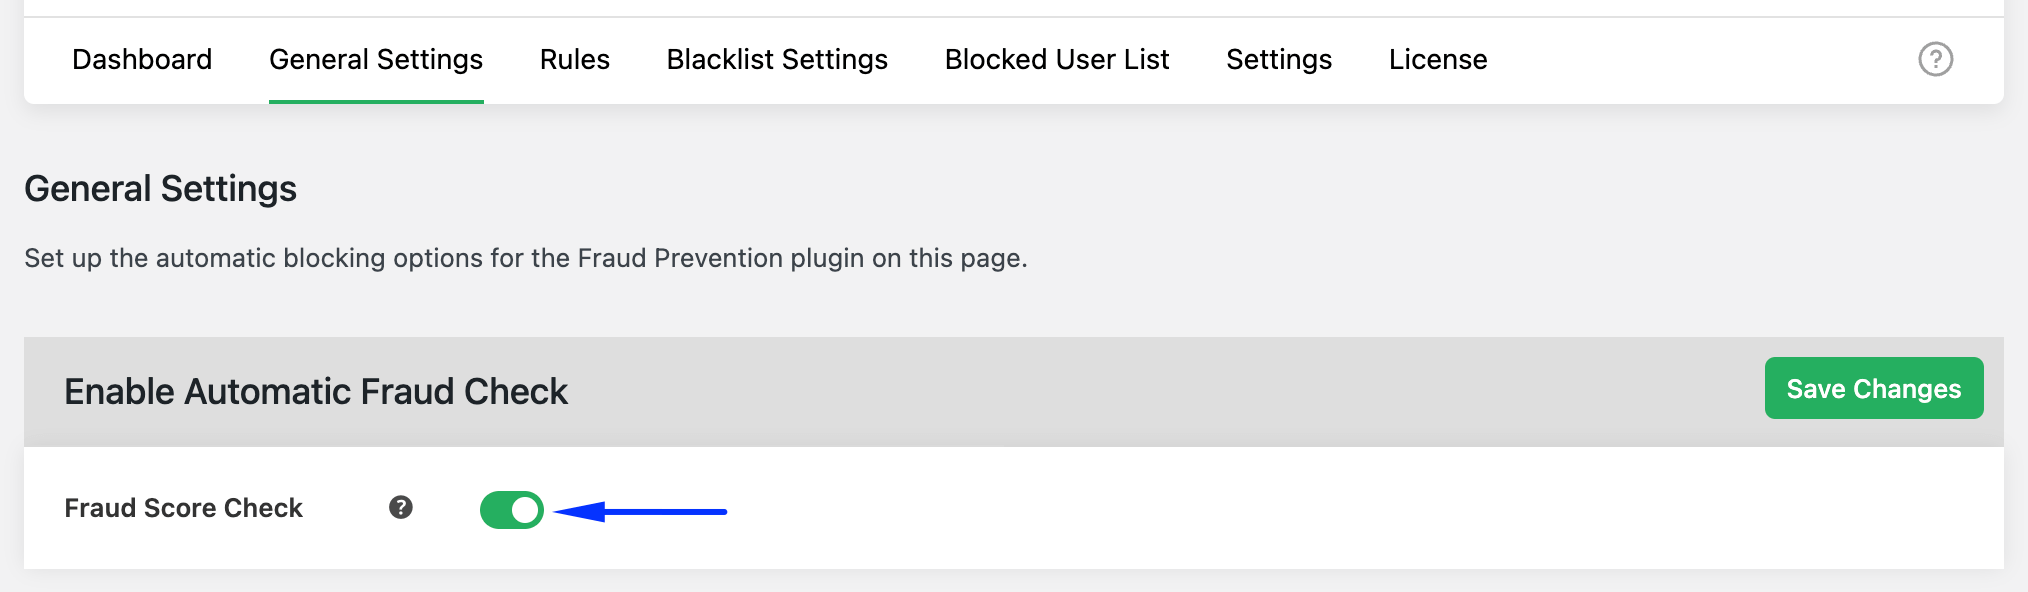
Task: Click the General Settings page heading
Action: point(161,189)
